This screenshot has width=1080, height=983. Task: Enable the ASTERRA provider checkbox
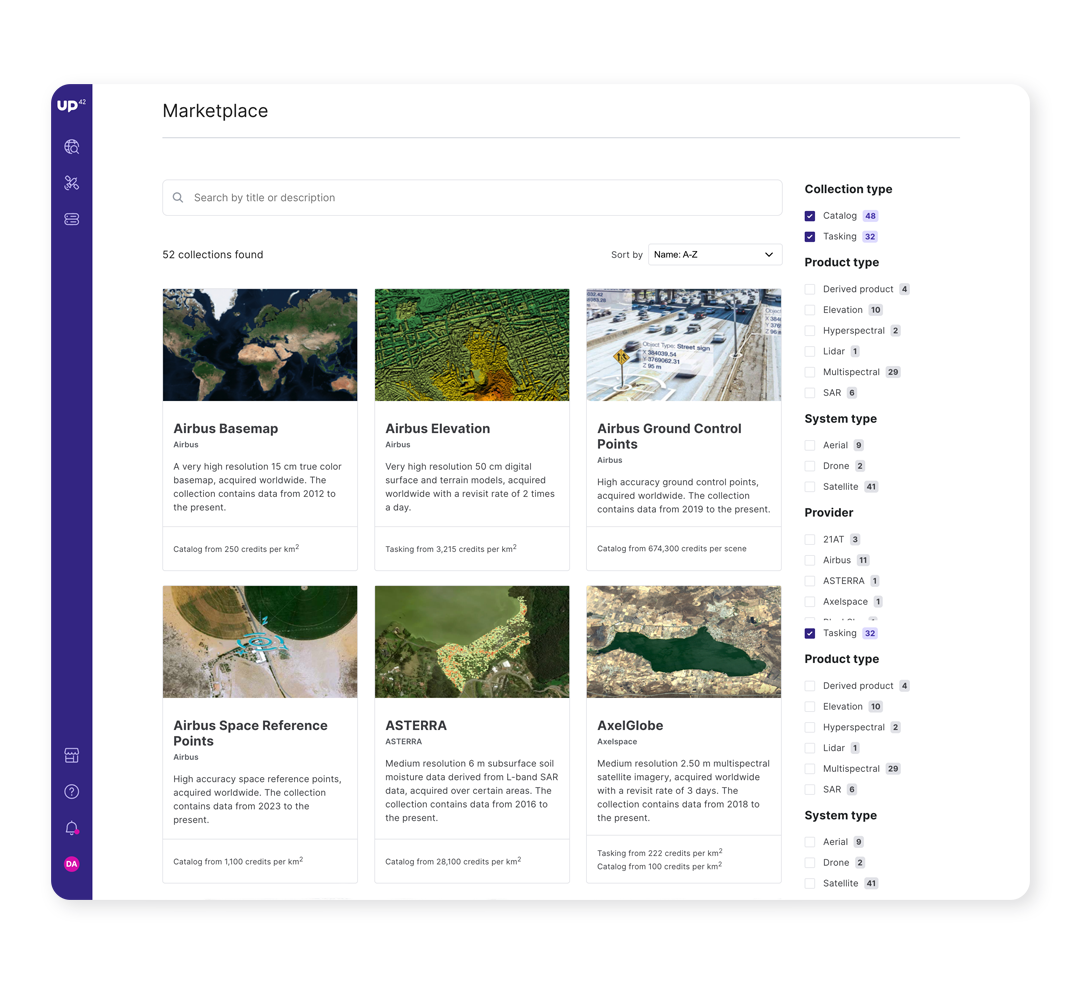pyautogui.click(x=810, y=581)
